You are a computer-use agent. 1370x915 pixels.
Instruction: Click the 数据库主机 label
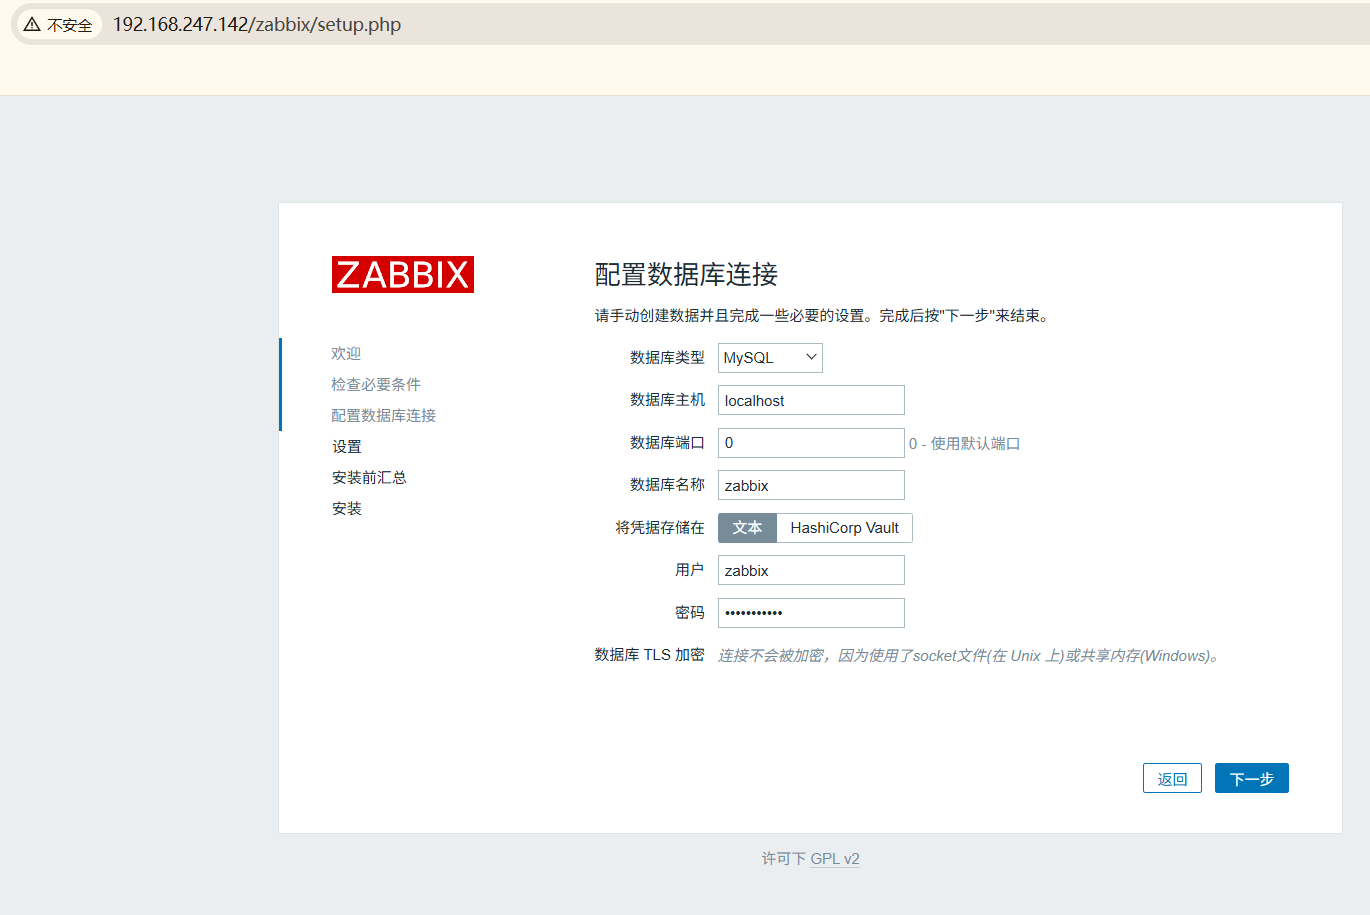pyautogui.click(x=667, y=400)
